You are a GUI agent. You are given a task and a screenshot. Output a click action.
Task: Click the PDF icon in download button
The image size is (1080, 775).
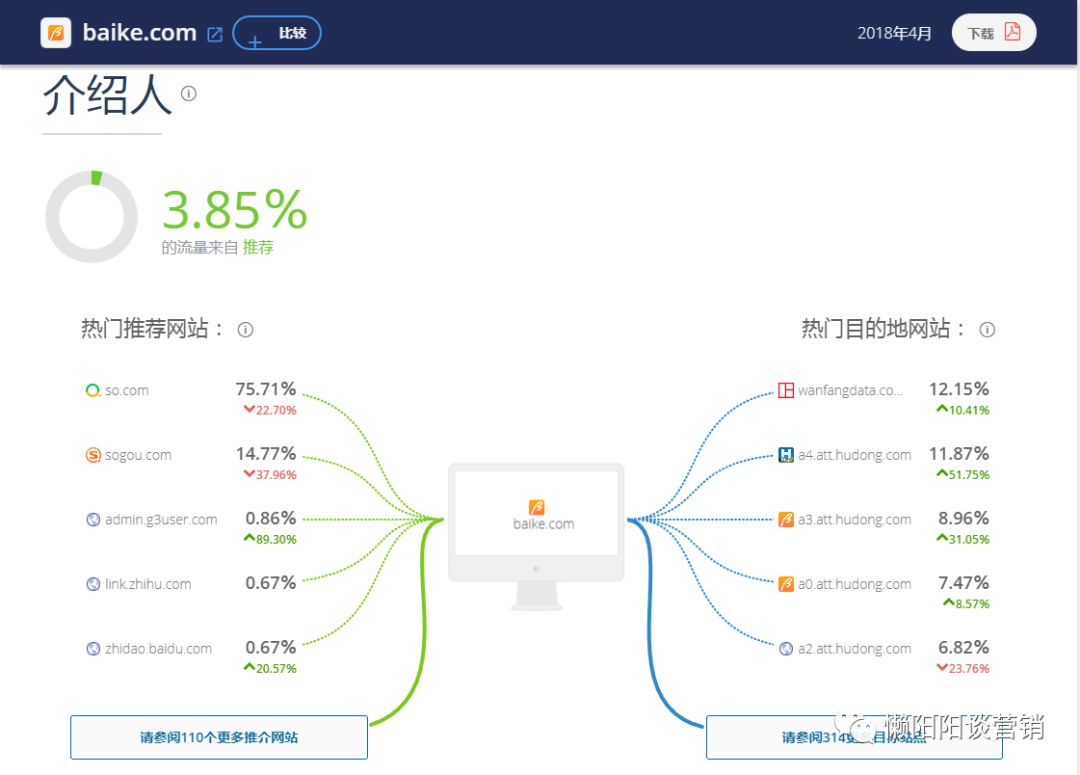1012,32
